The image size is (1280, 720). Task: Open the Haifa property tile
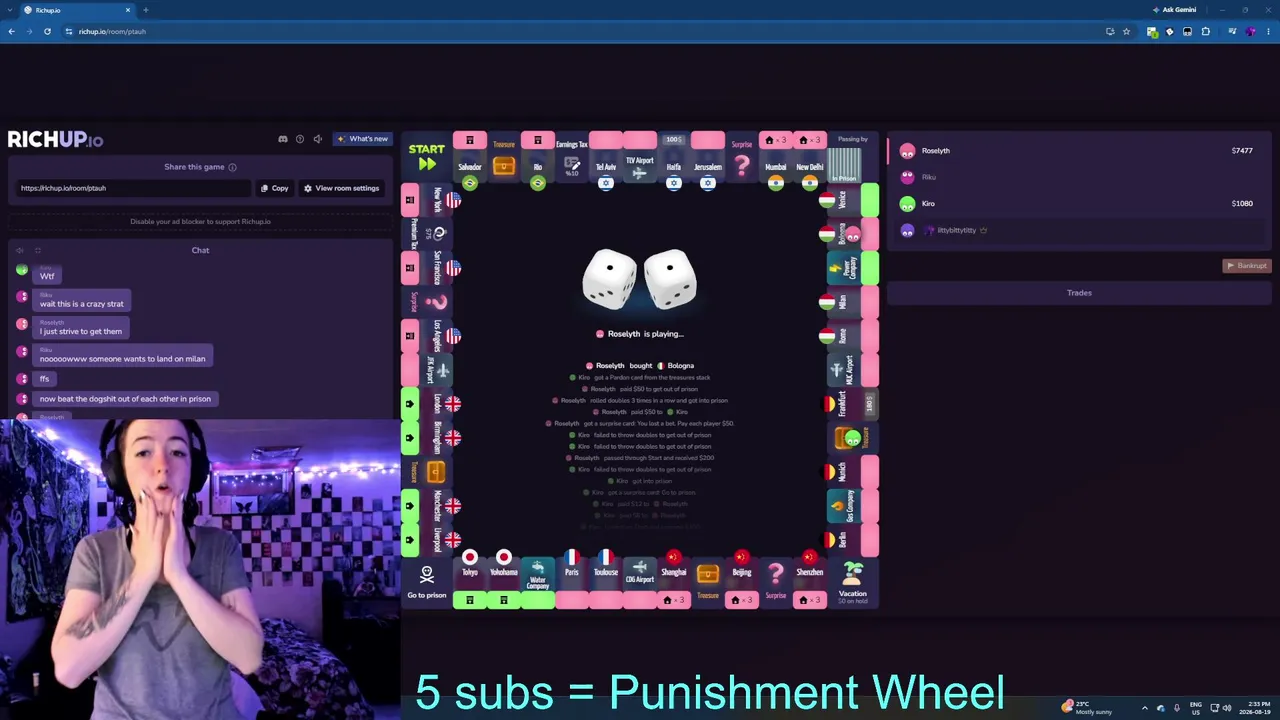[673, 158]
